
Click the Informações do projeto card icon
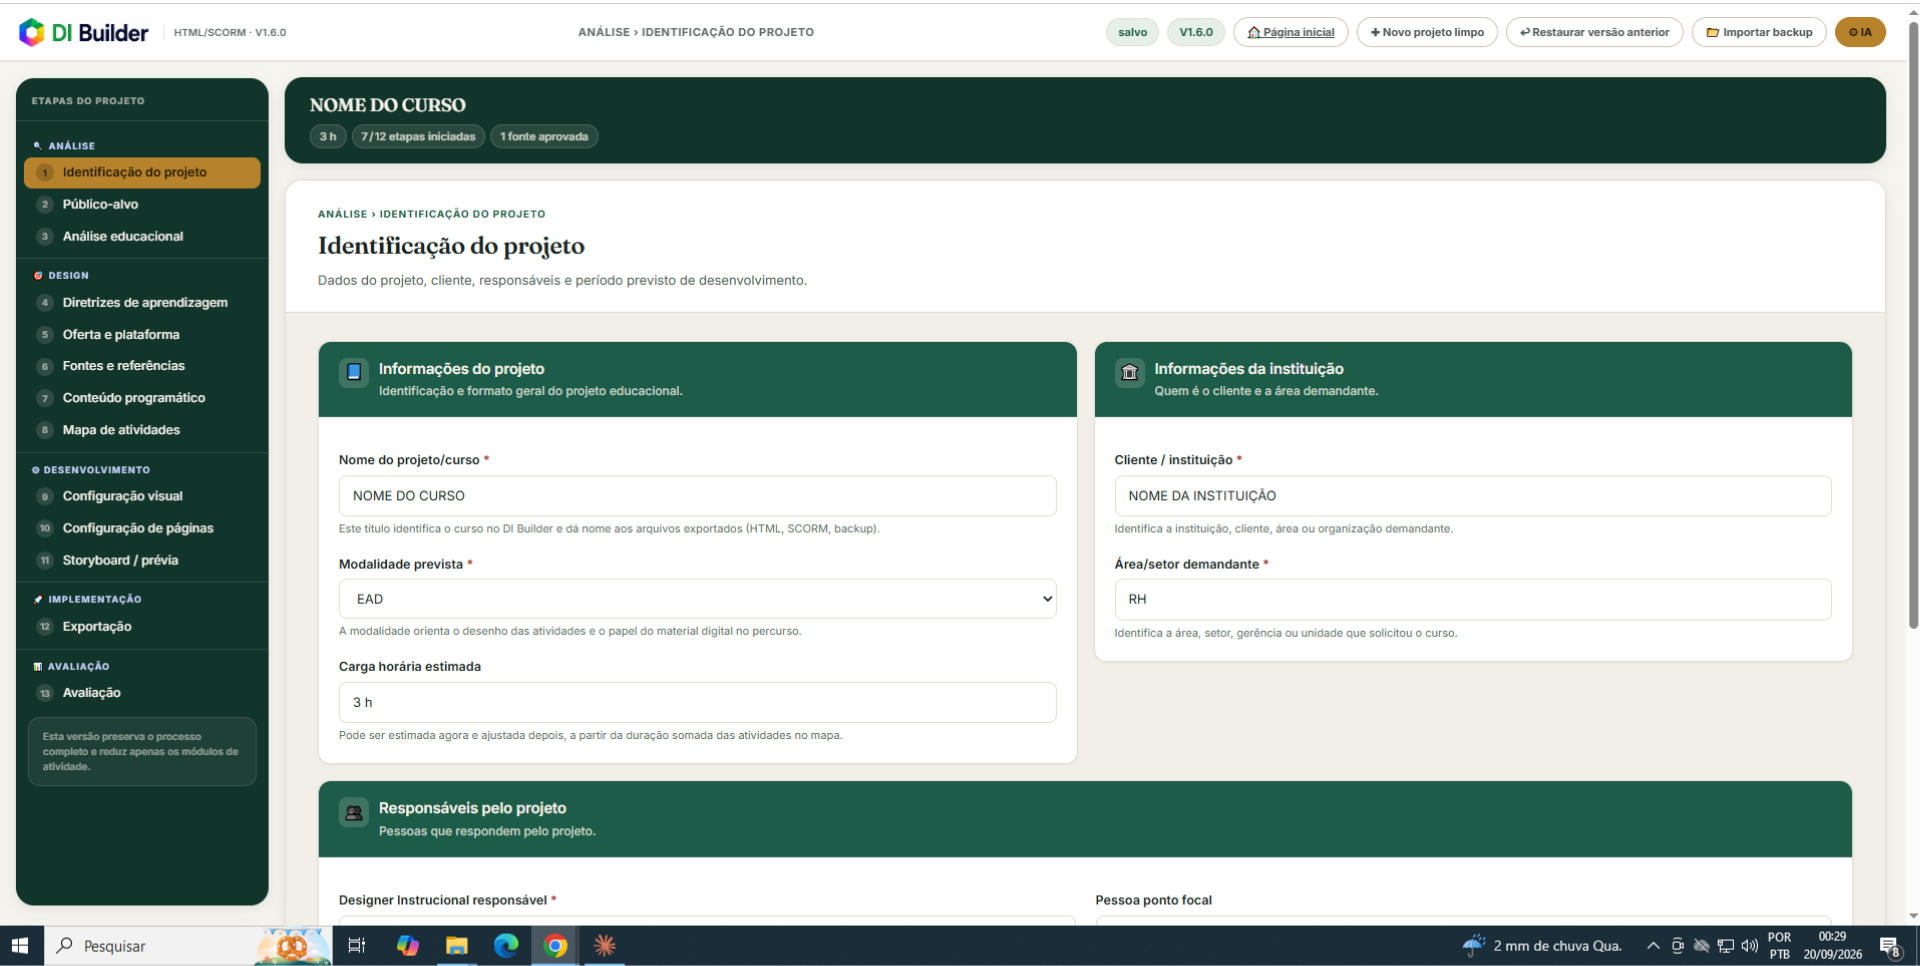click(353, 373)
